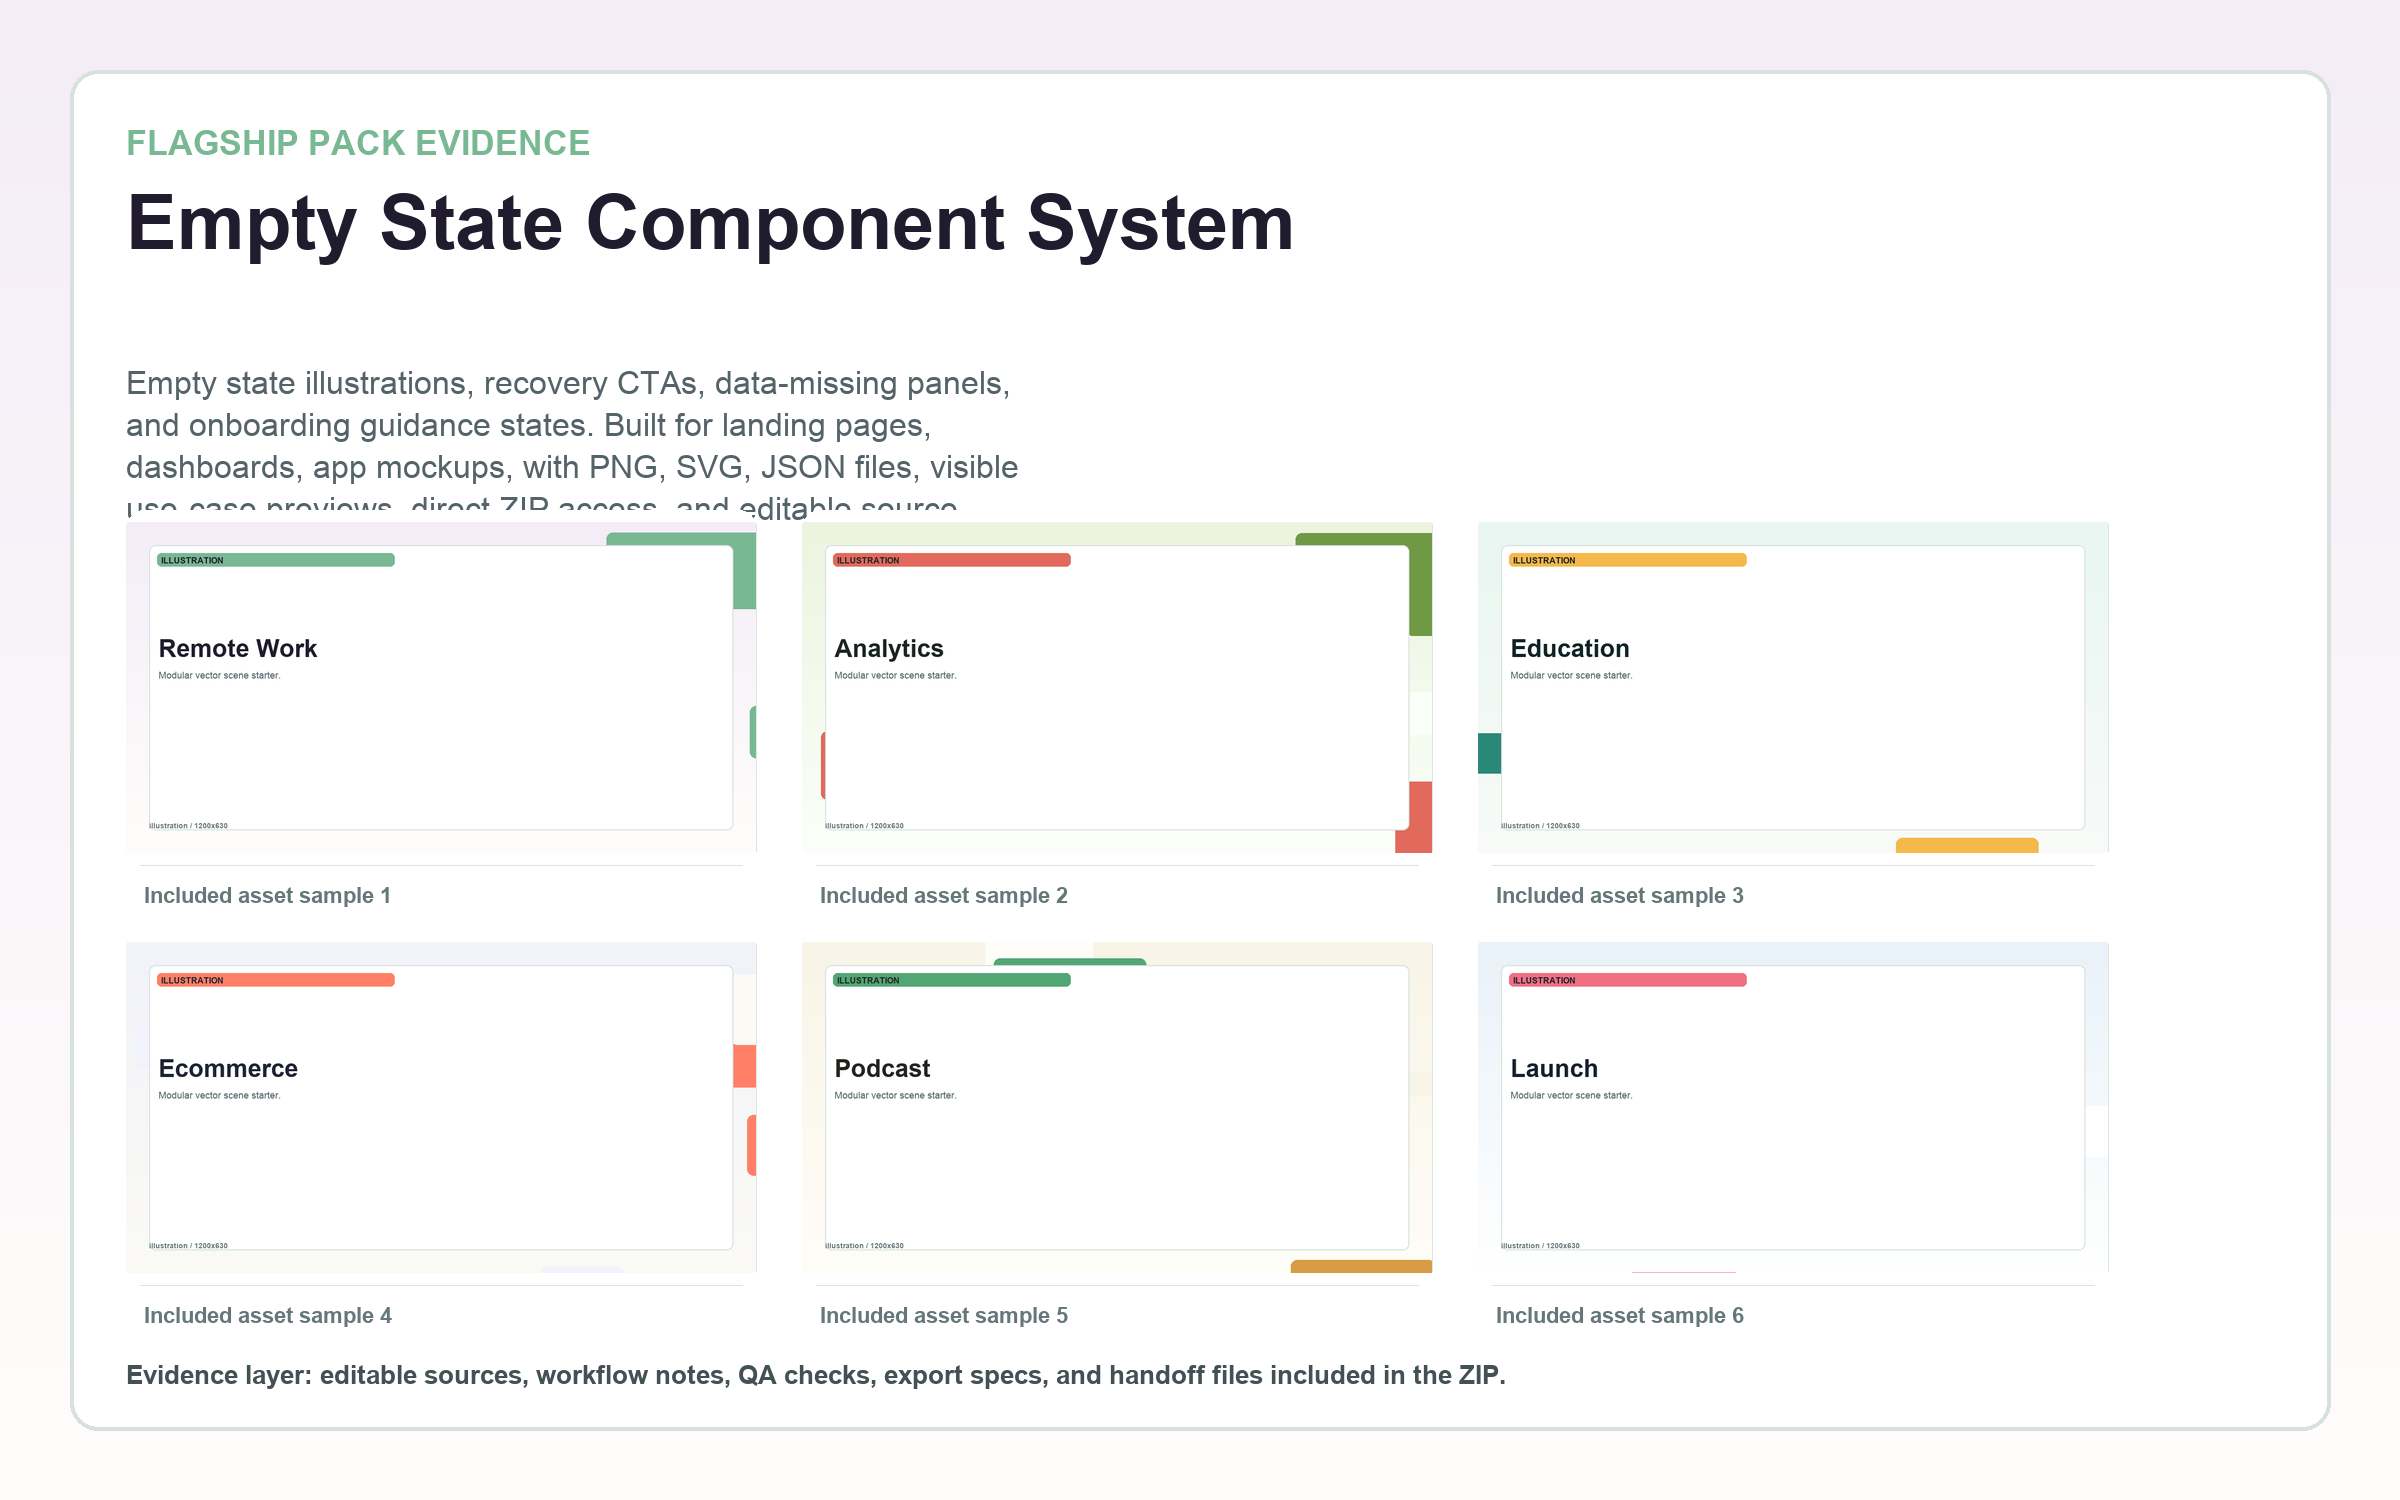Open the Education illustration thumbnail

(x=1793, y=687)
